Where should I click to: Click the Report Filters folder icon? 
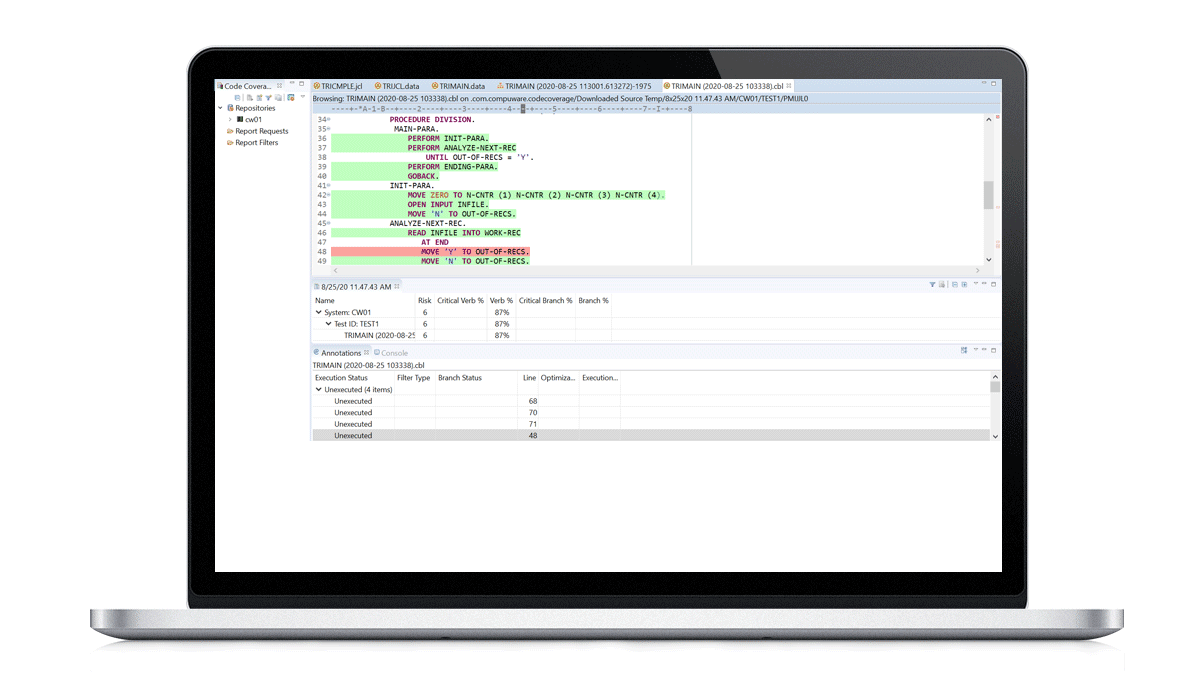(231, 143)
